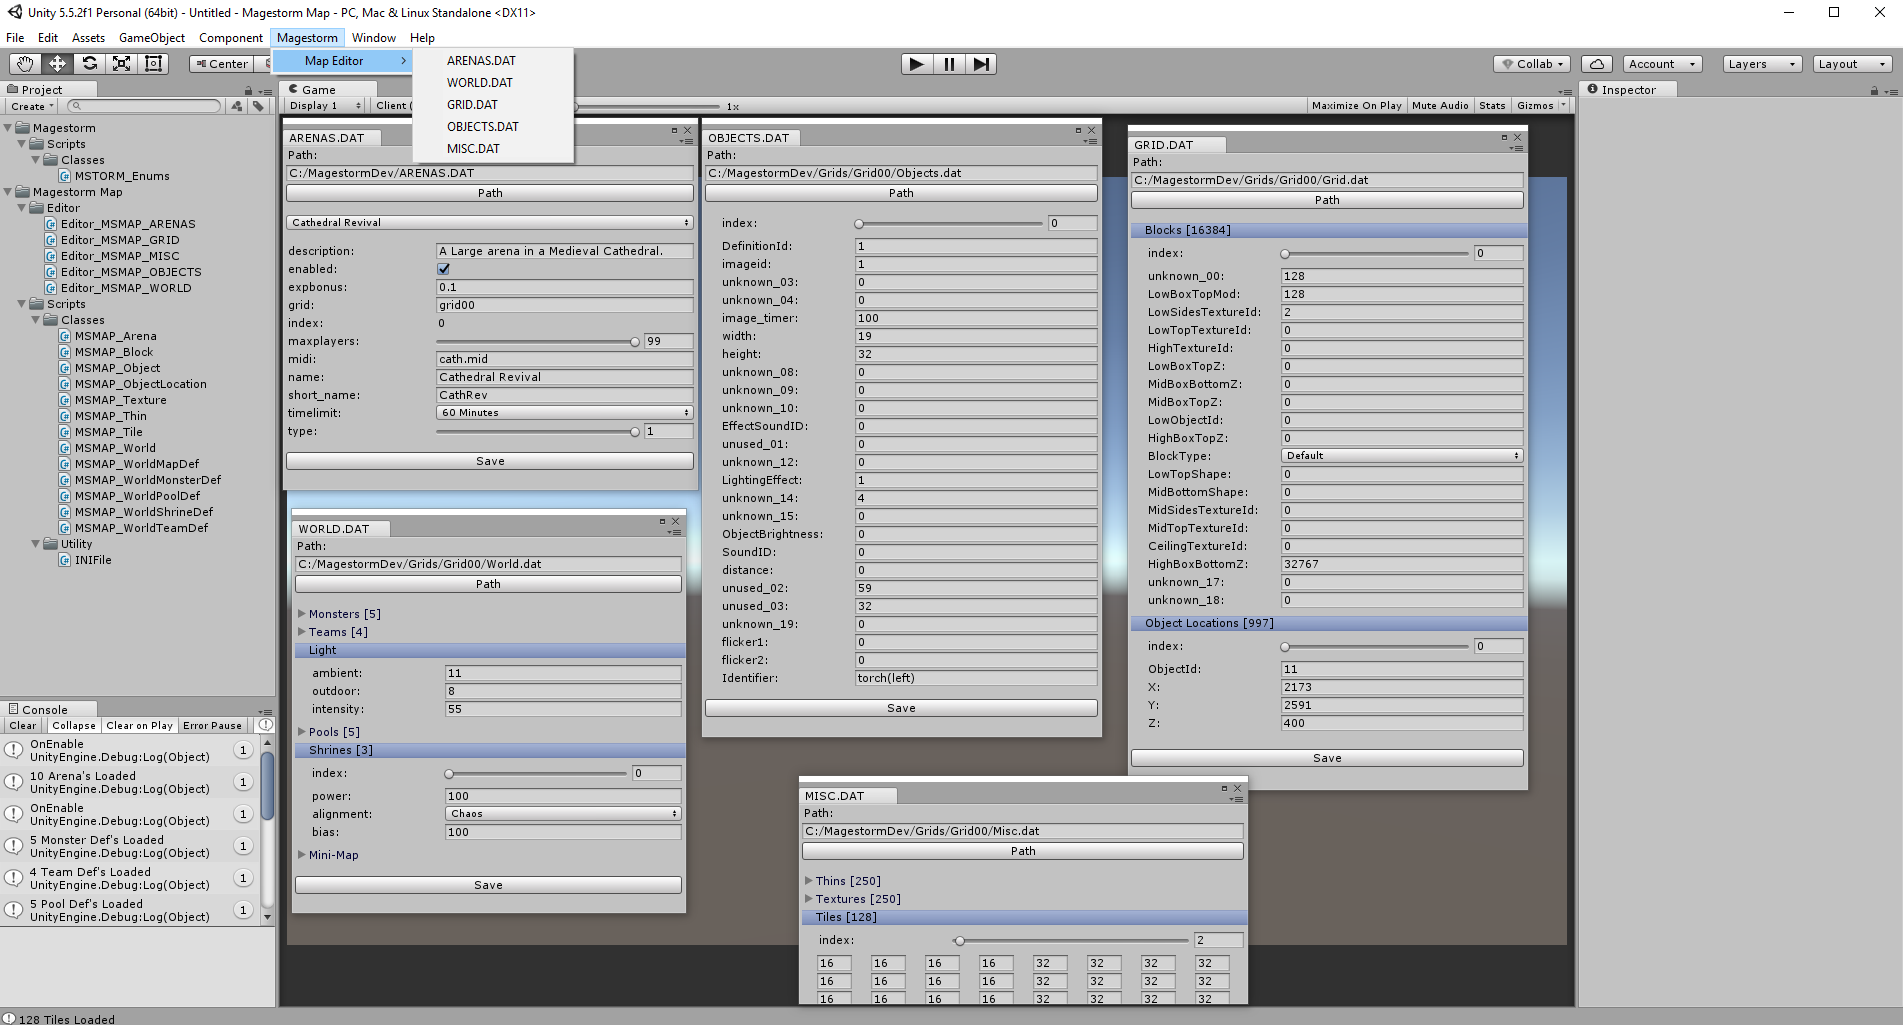1903x1025 pixels.
Task: Click the Pause button
Action: coord(949,64)
